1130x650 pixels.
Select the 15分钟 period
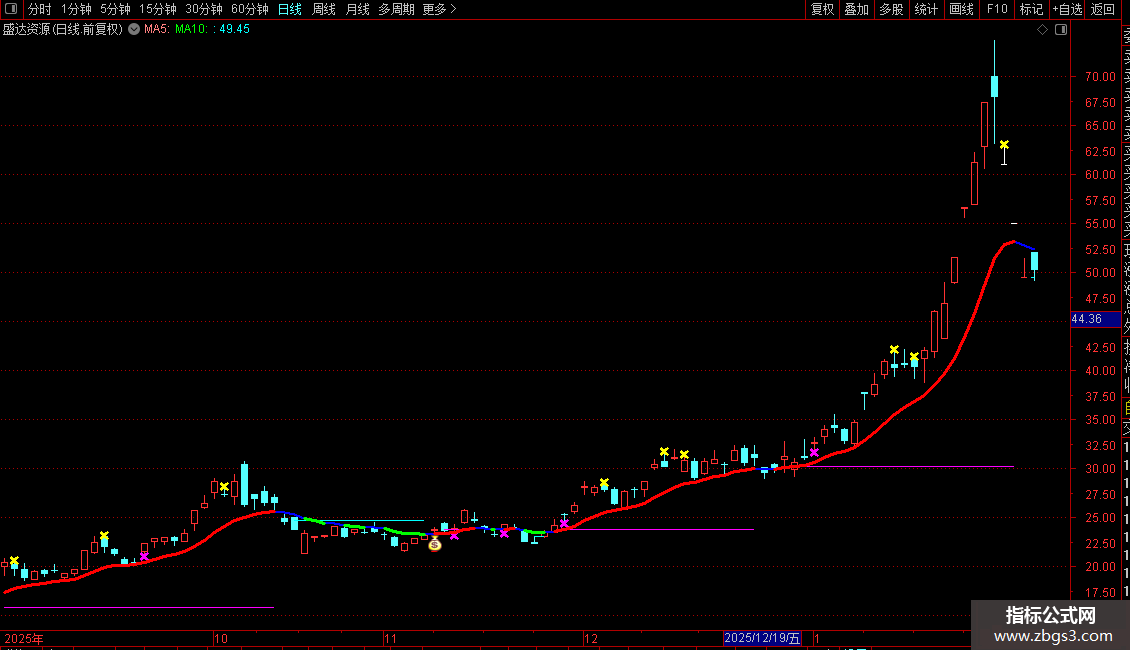[157, 9]
